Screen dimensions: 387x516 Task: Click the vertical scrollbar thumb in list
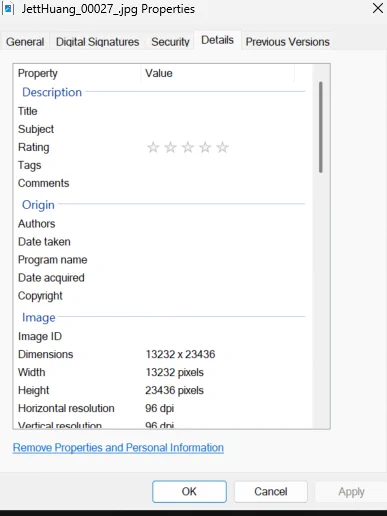(x=321, y=127)
